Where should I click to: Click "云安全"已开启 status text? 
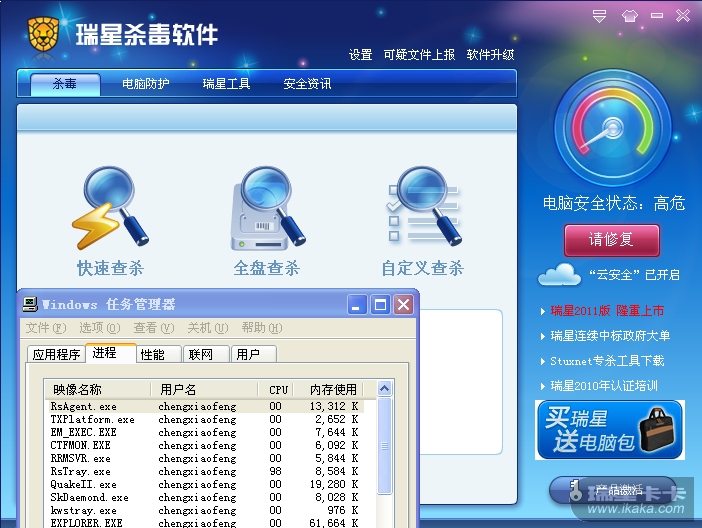[x=634, y=275]
